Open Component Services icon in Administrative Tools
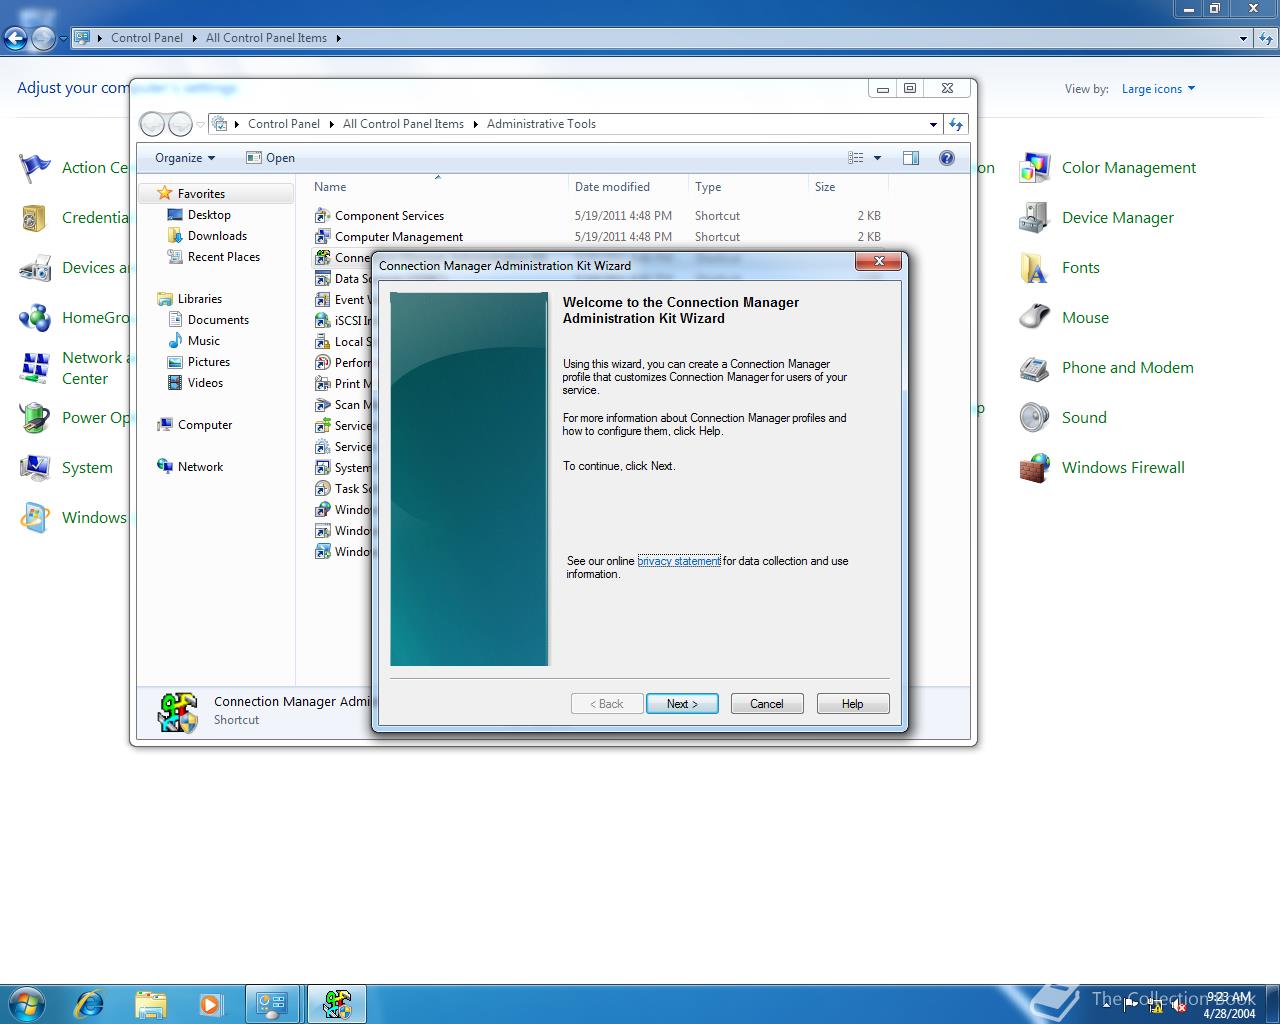This screenshot has width=1280, height=1024. 322,216
